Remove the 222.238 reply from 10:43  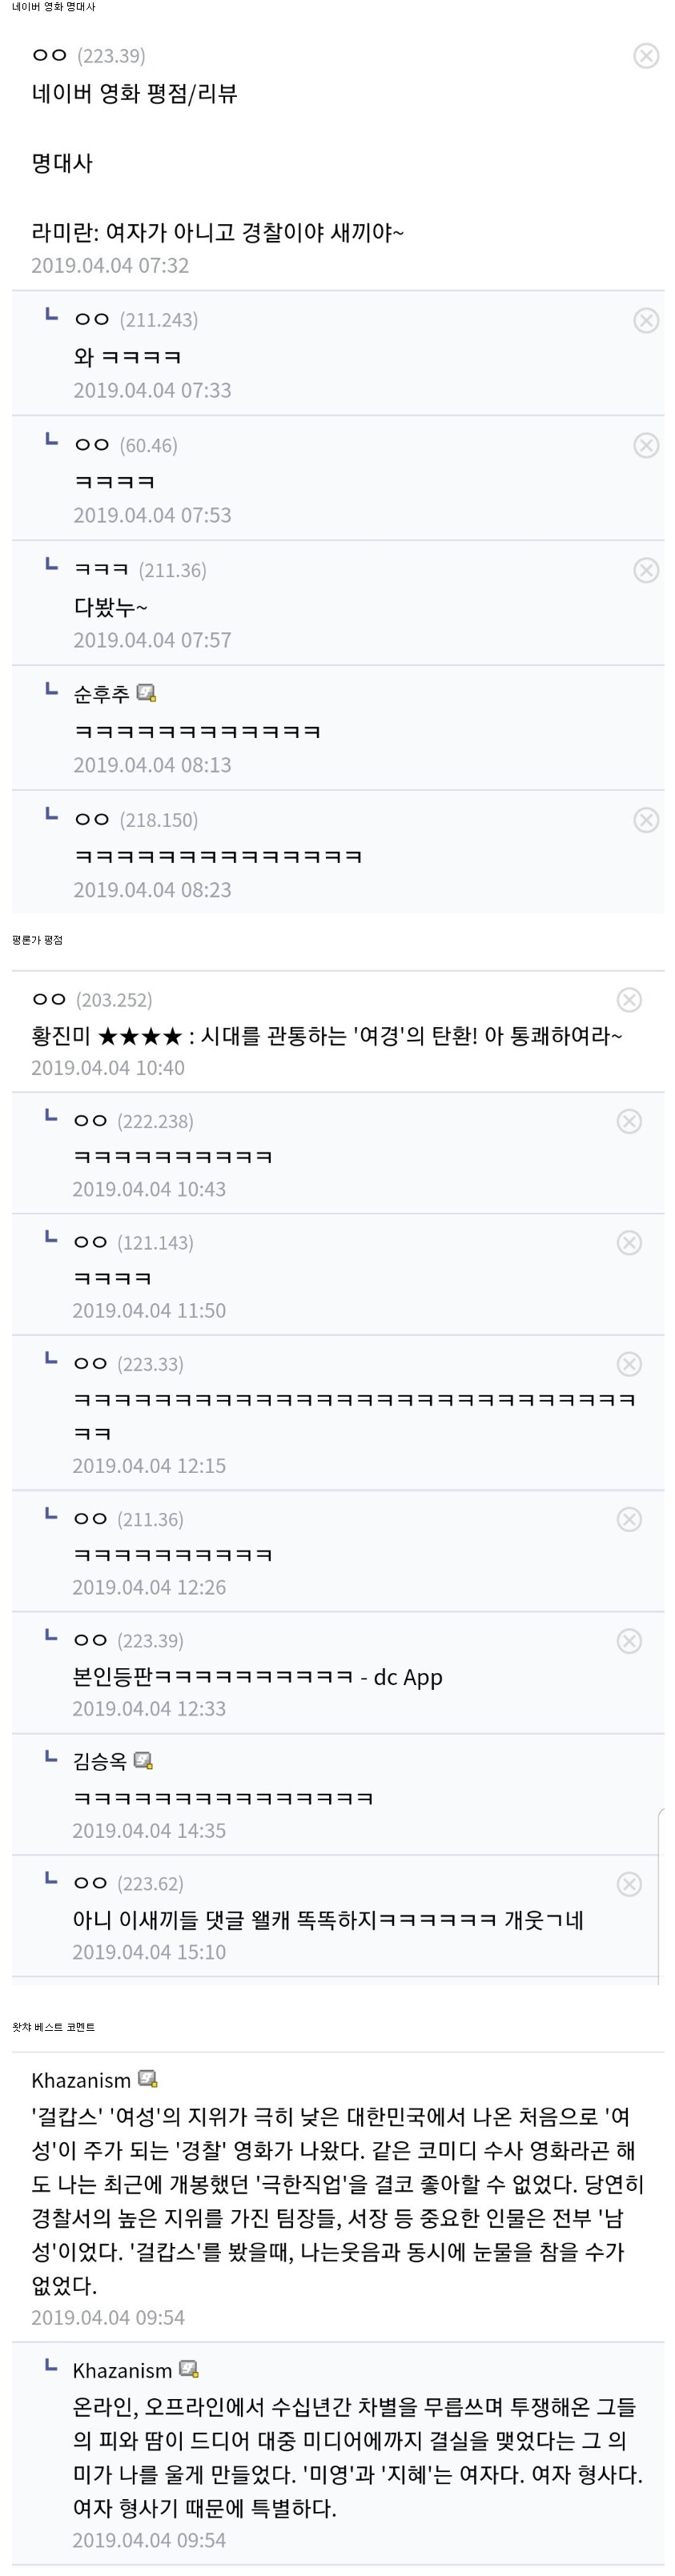629,1121
